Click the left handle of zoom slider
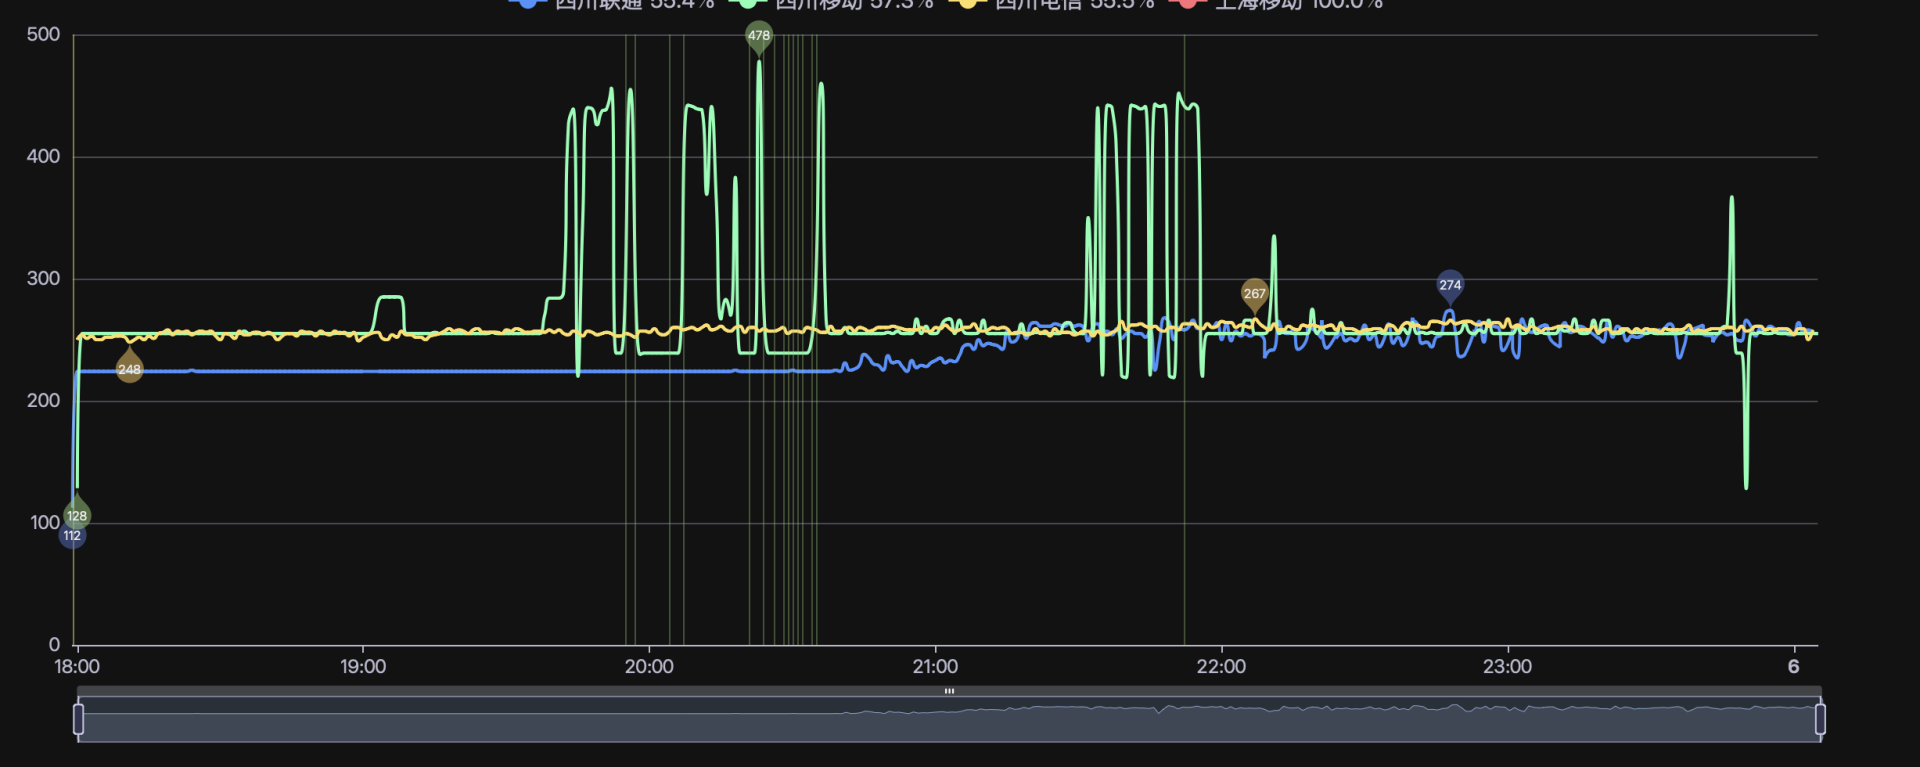This screenshot has width=1920, height=767. click(79, 719)
